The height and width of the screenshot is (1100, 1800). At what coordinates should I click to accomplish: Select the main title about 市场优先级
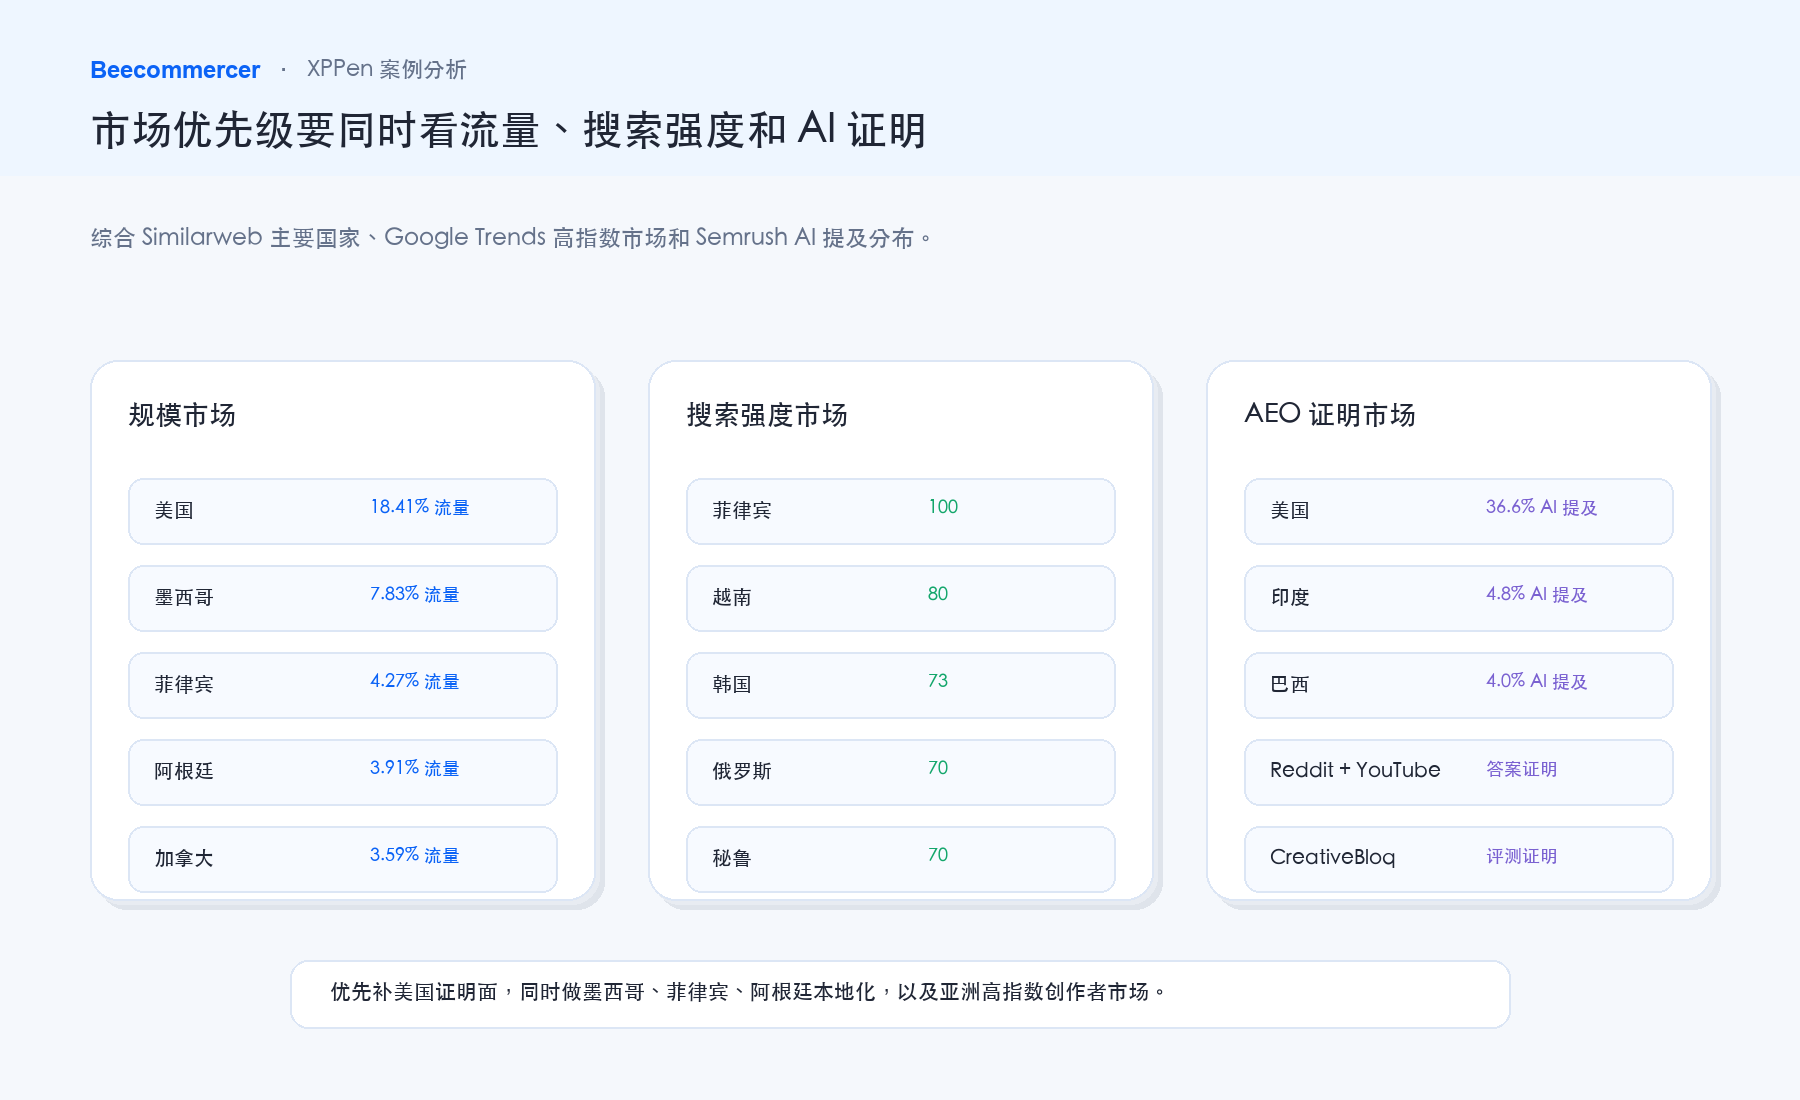pos(509,130)
